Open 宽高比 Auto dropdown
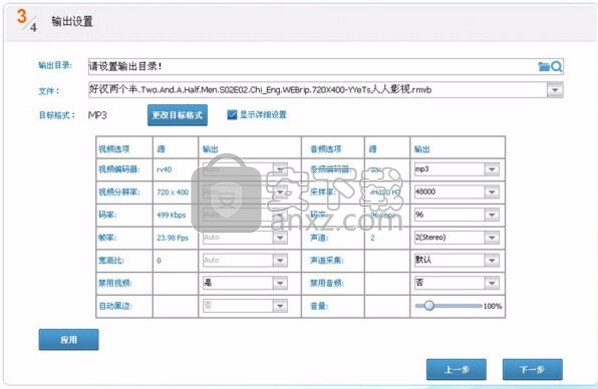This screenshot has width=598, height=389. (280, 260)
